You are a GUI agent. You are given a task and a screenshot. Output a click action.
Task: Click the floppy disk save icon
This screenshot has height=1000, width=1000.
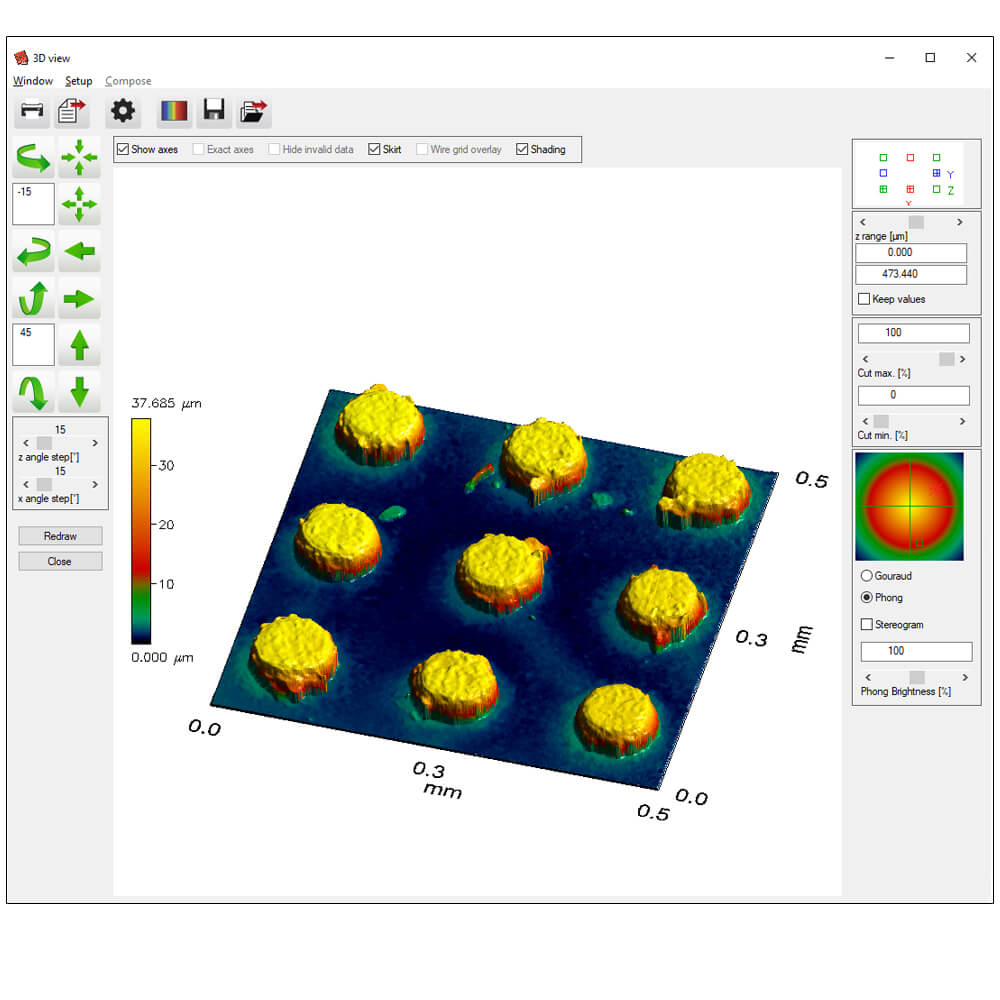213,111
